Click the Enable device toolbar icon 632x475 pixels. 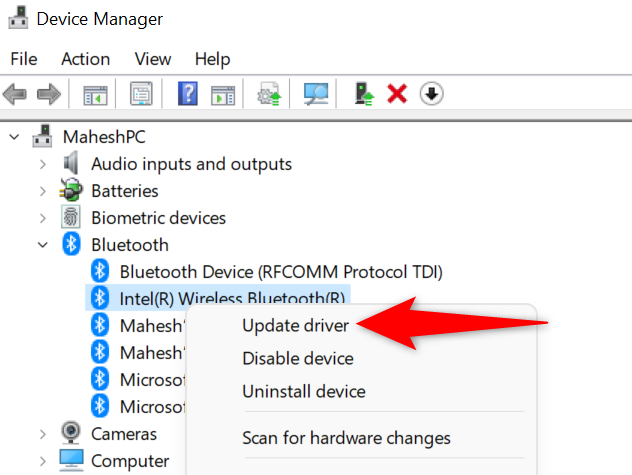[x=365, y=94]
